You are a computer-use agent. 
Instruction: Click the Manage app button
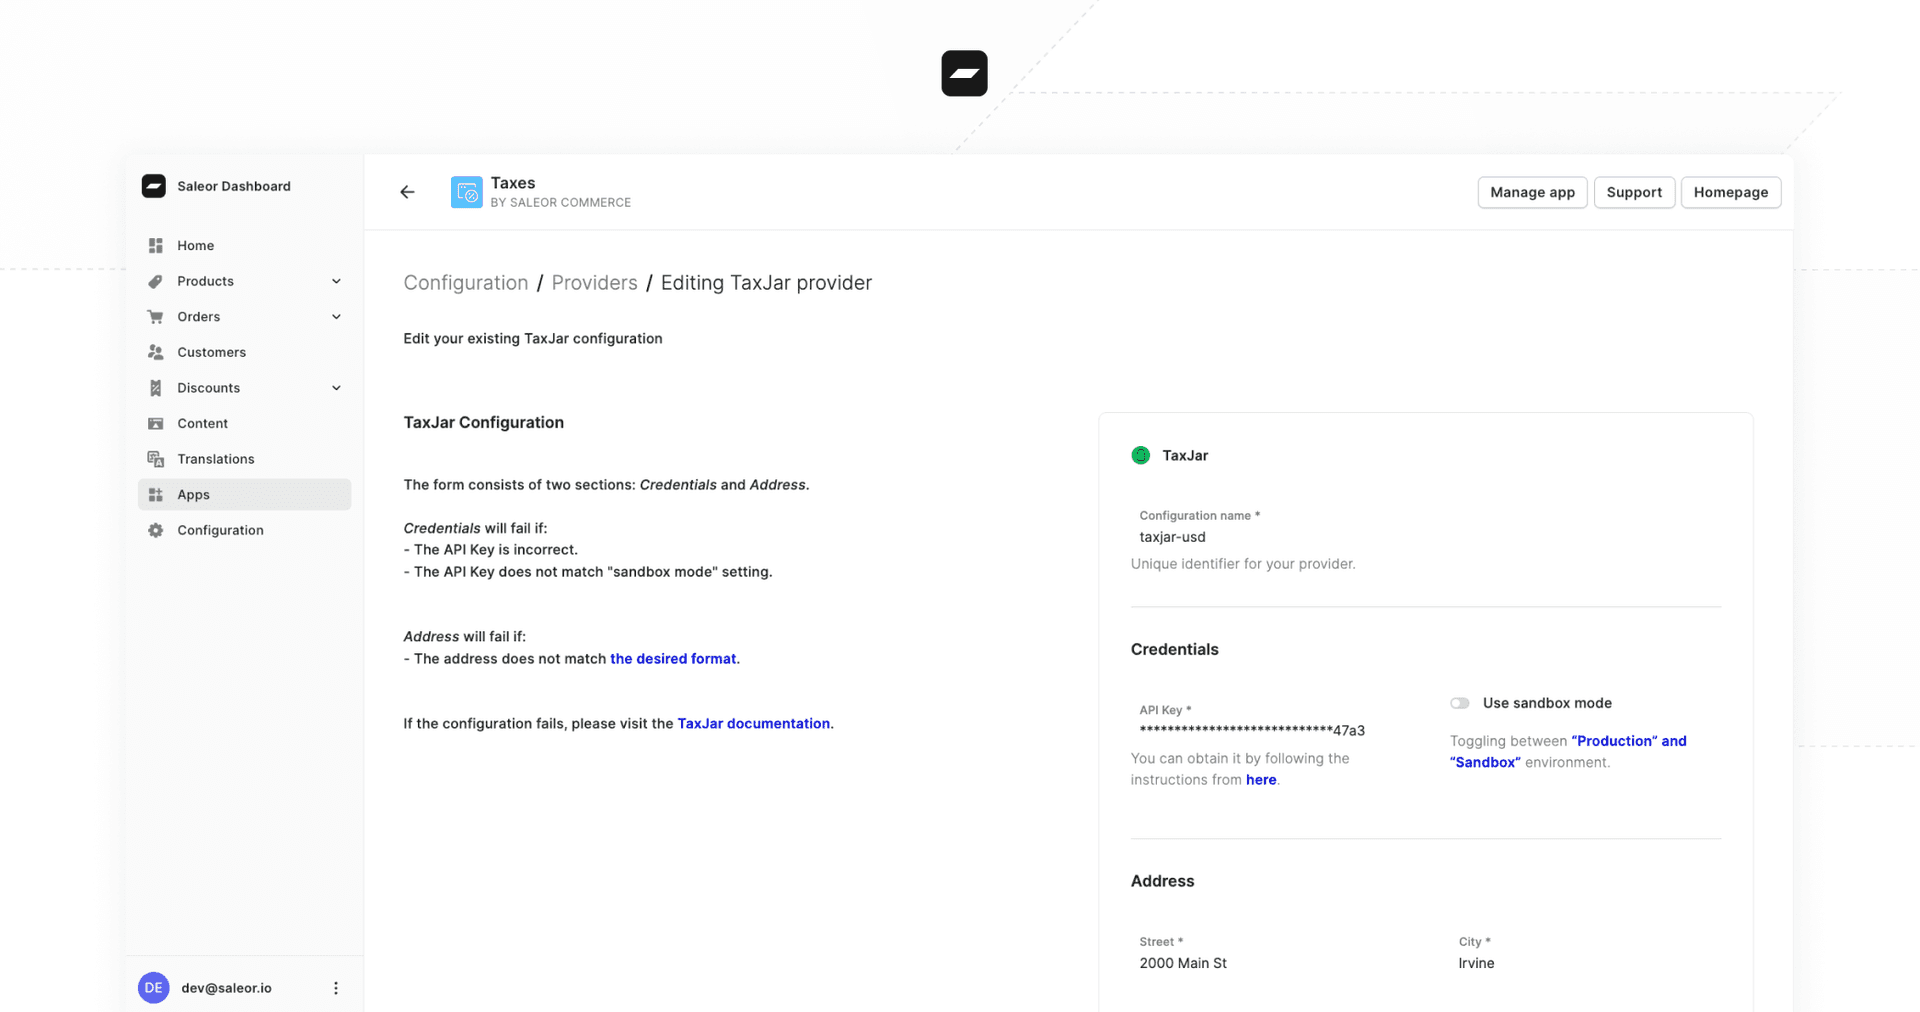click(x=1532, y=192)
